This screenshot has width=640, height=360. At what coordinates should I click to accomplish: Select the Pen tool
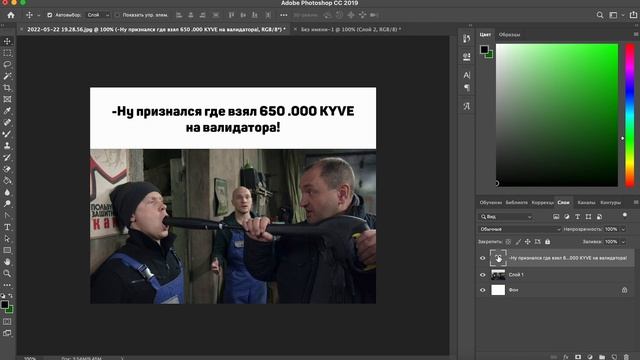[x=7, y=216]
